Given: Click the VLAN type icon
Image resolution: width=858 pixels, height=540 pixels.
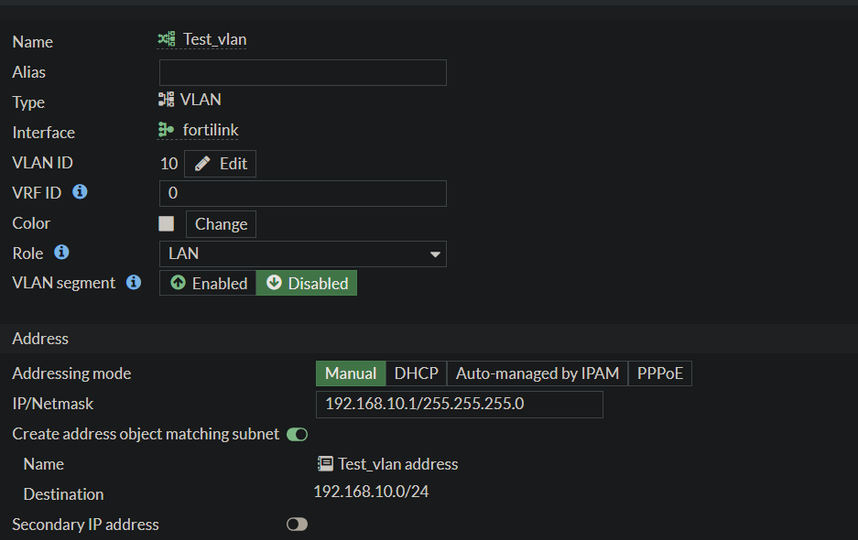Looking at the screenshot, I should (166, 100).
